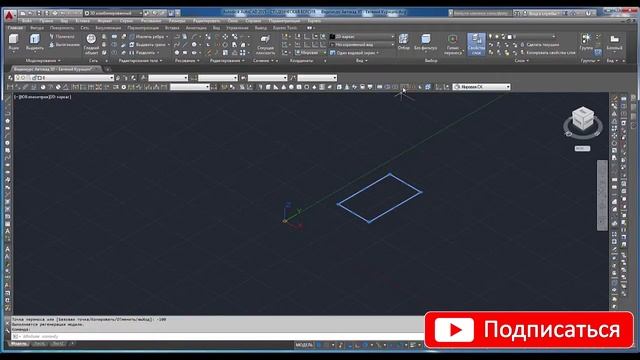Open the Свойства слоя layer properties
640x360 pixels.
pos(476,44)
